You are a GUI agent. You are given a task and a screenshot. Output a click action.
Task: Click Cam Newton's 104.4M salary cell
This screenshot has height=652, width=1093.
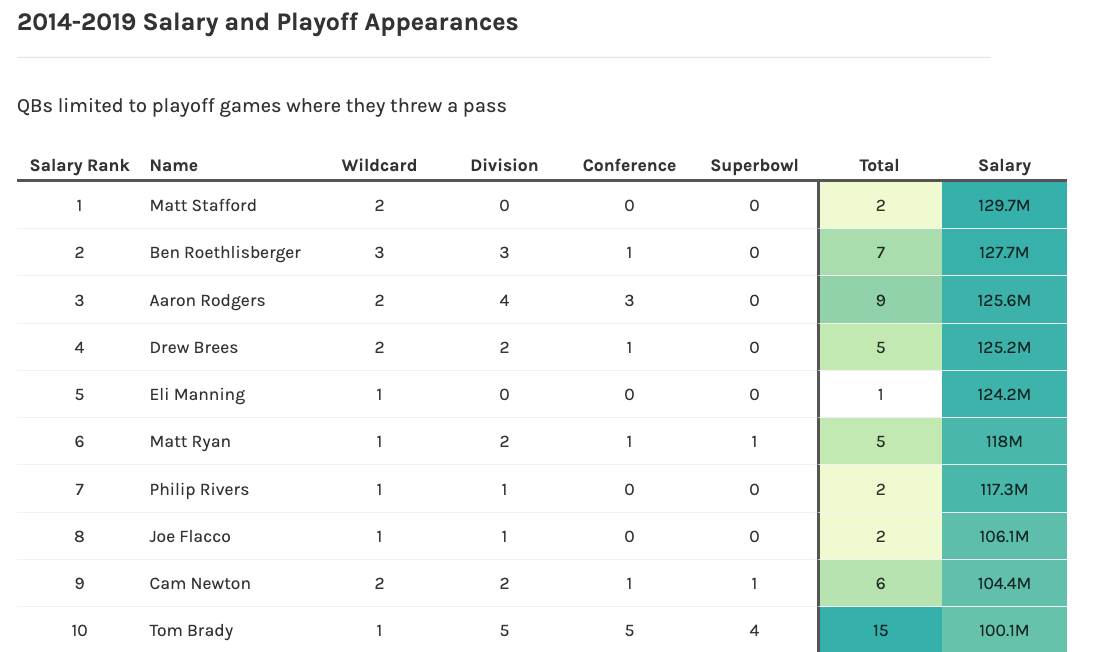[1004, 584]
